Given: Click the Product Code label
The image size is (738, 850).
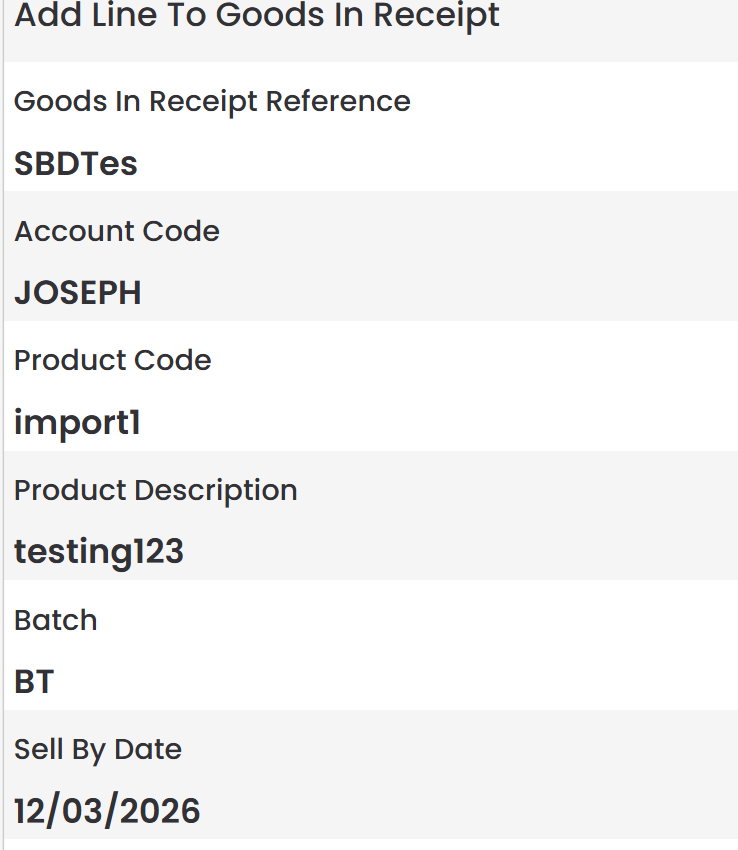Looking at the screenshot, I should (x=113, y=360).
